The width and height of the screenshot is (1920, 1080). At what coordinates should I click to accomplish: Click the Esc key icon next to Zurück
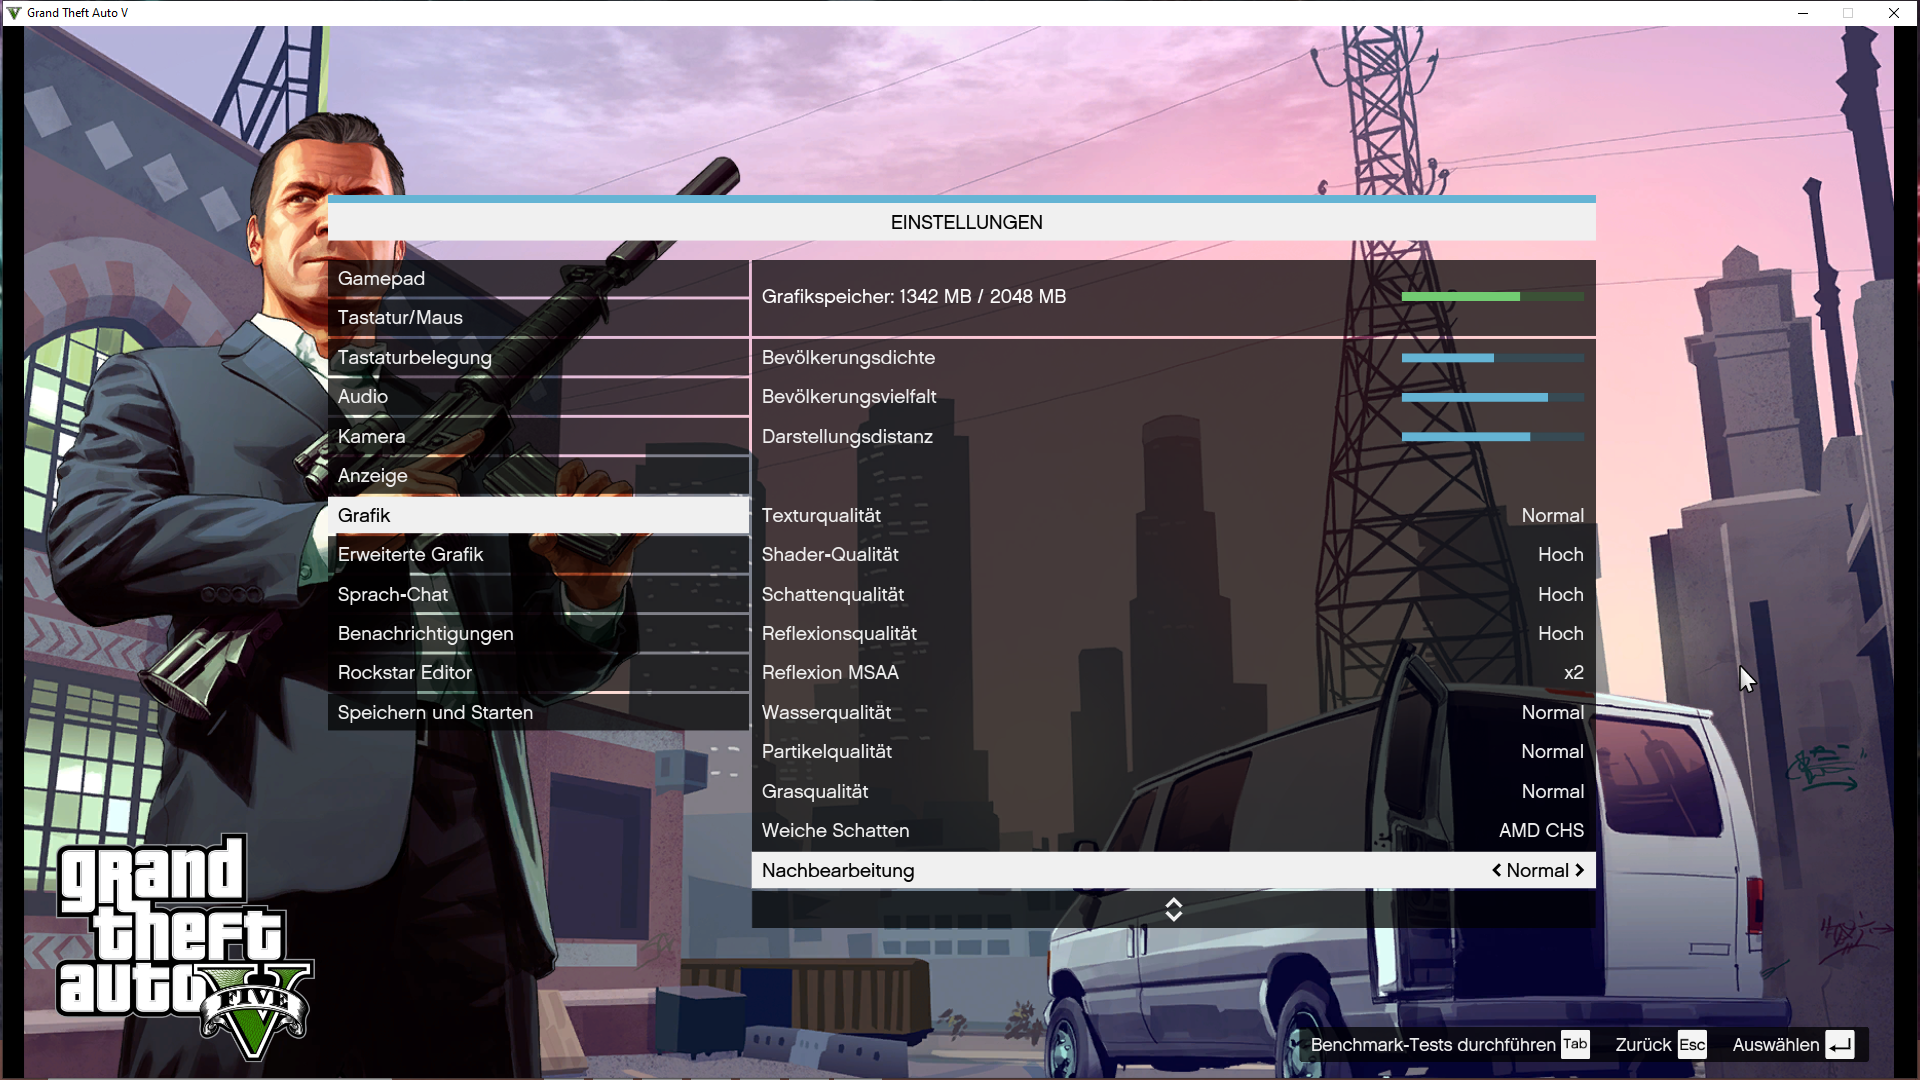(1692, 1044)
